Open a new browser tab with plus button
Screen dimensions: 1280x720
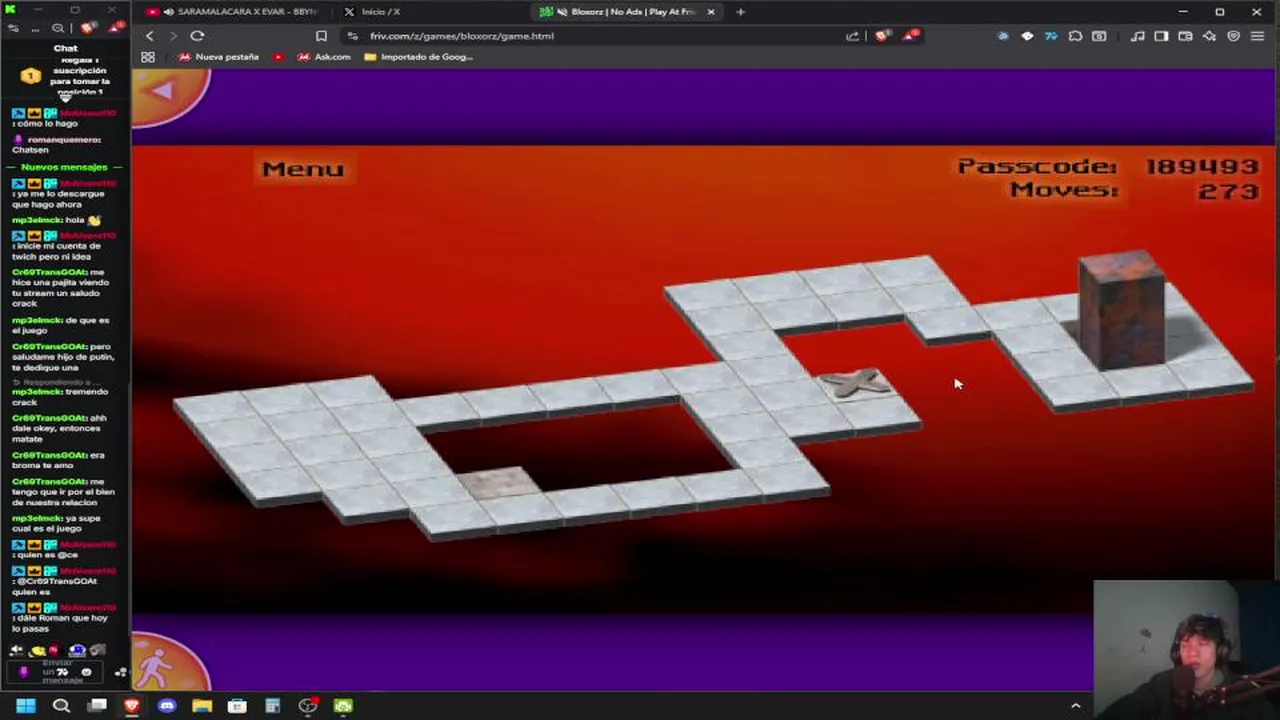coord(740,12)
